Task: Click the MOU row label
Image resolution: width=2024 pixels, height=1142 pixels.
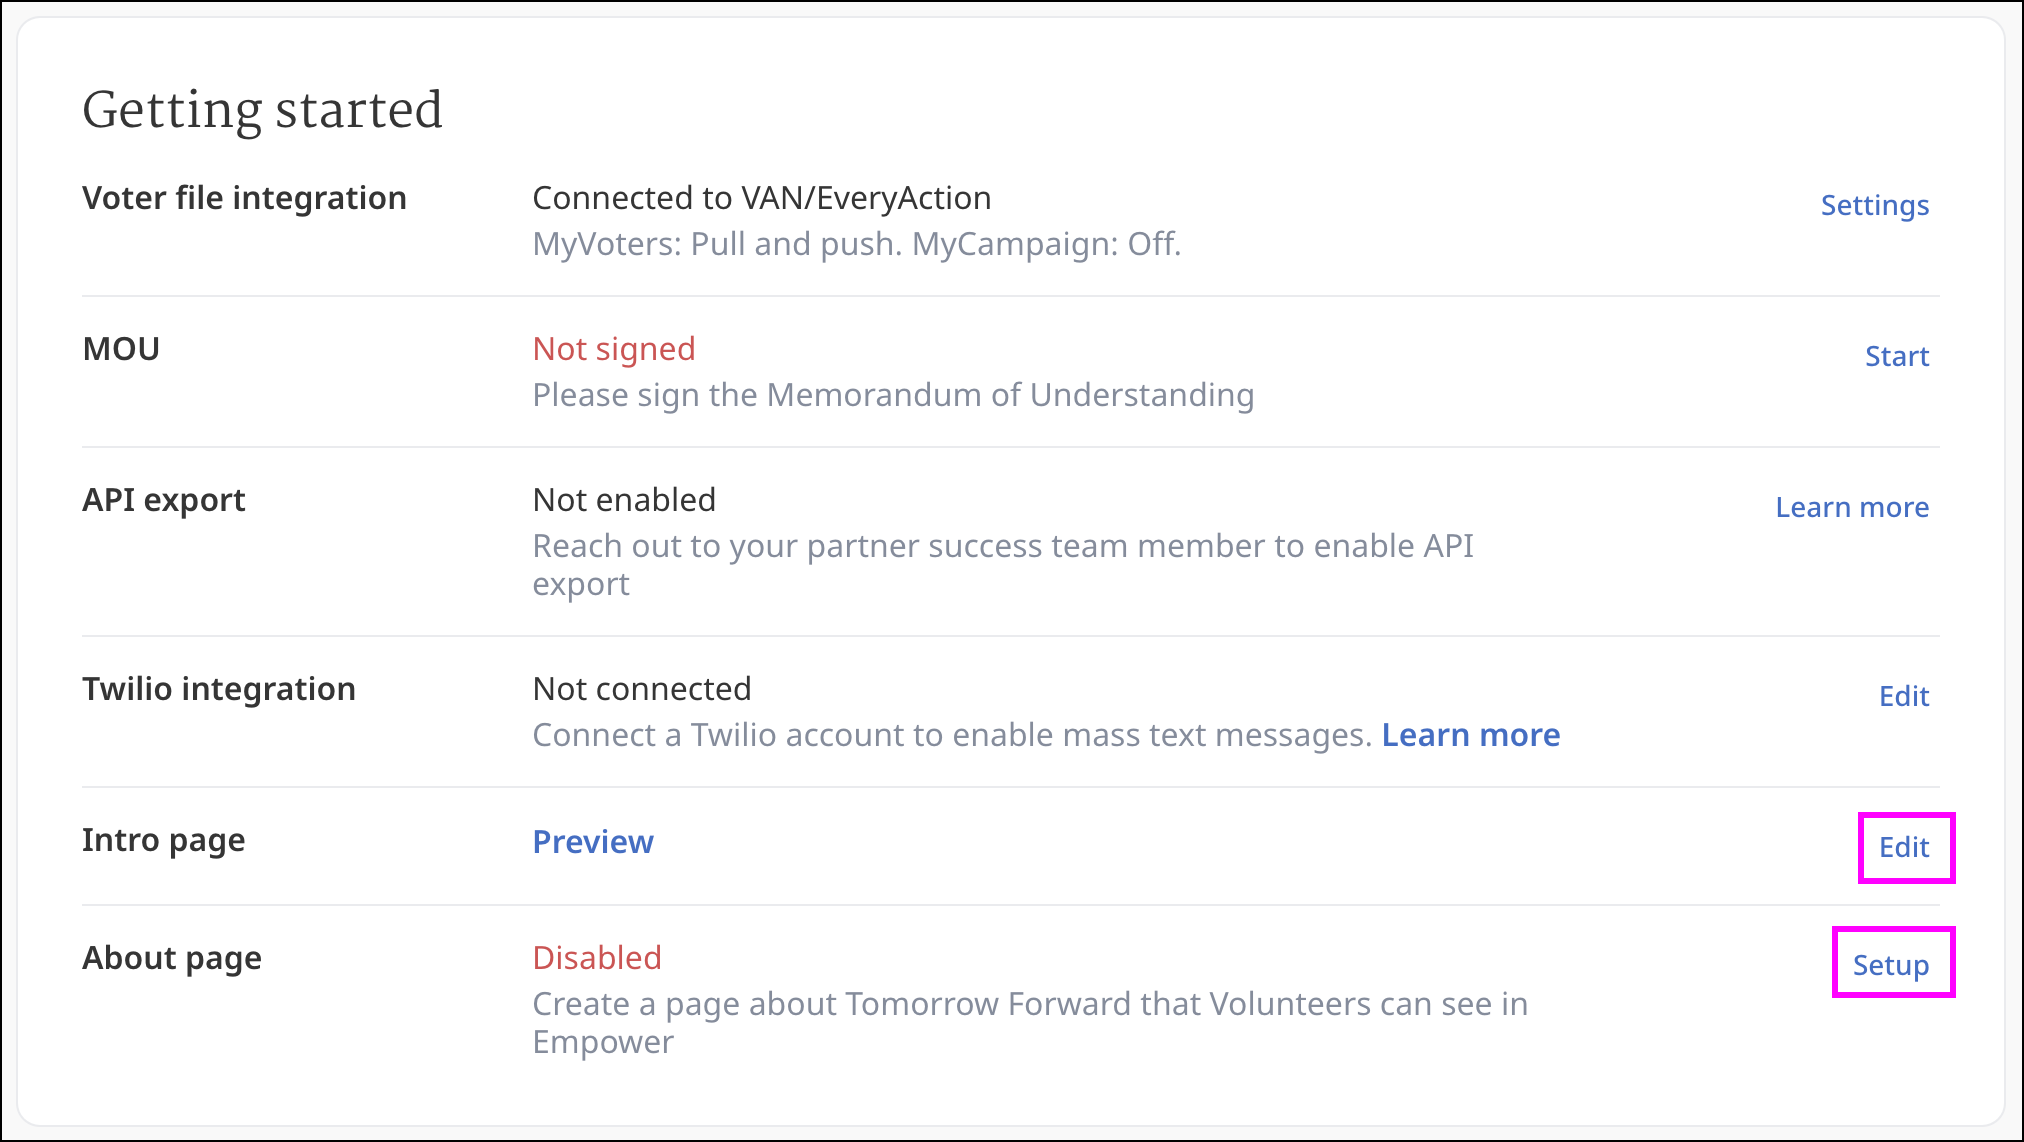Action: click(121, 349)
